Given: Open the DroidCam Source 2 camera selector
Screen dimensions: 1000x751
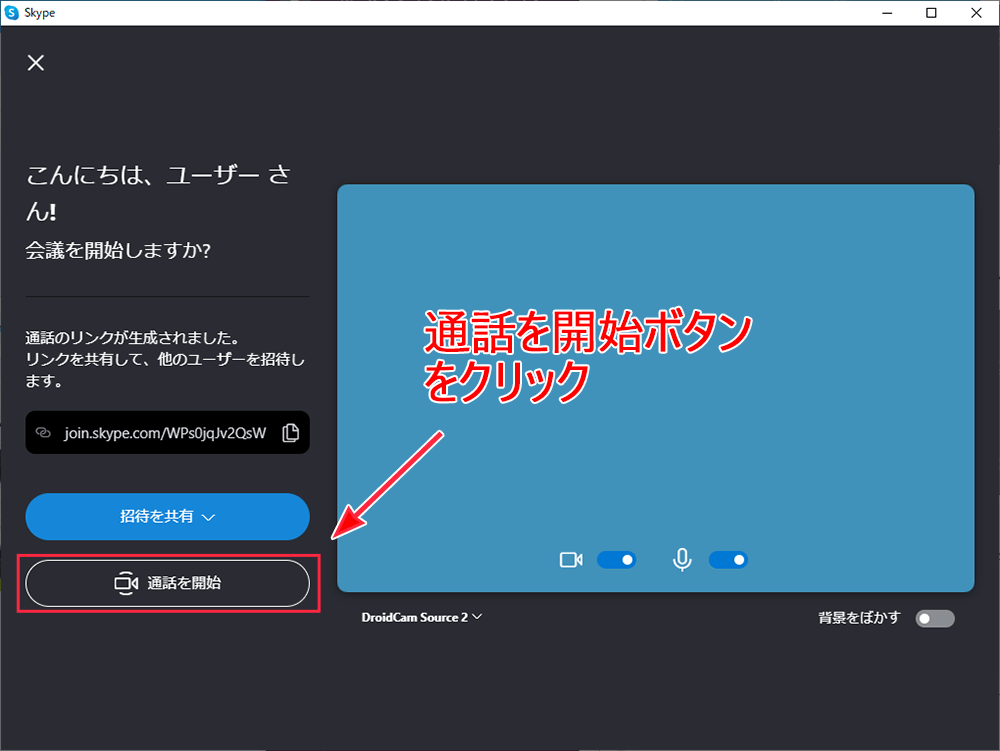Looking at the screenshot, I should pyautogui.click(x=421, y=617).
